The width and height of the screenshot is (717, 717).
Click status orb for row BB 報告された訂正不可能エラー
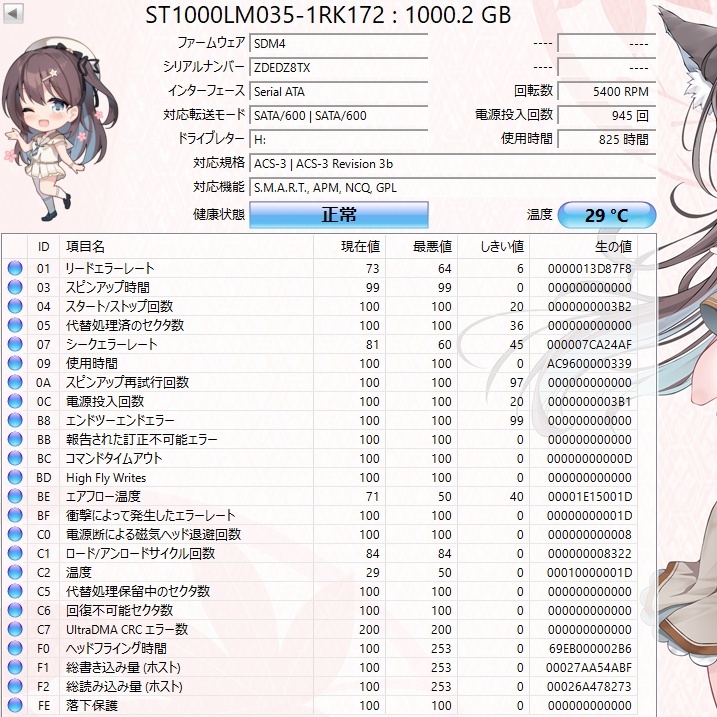click(15, 439)
